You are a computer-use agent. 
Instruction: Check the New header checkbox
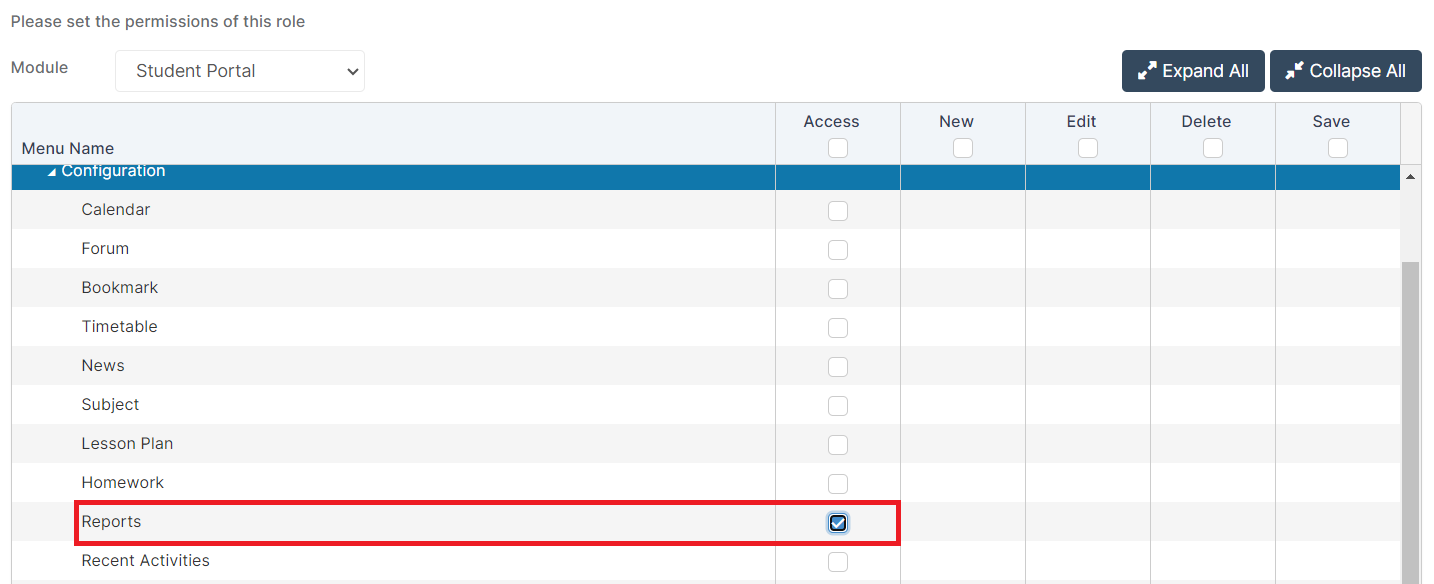tap(963, 148)
